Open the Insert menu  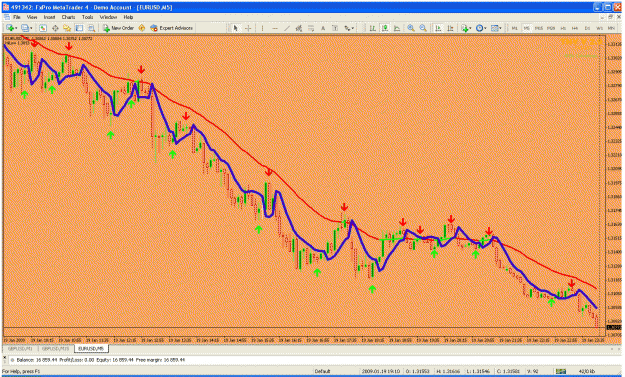pyautogui.click(x=49, y=17)
